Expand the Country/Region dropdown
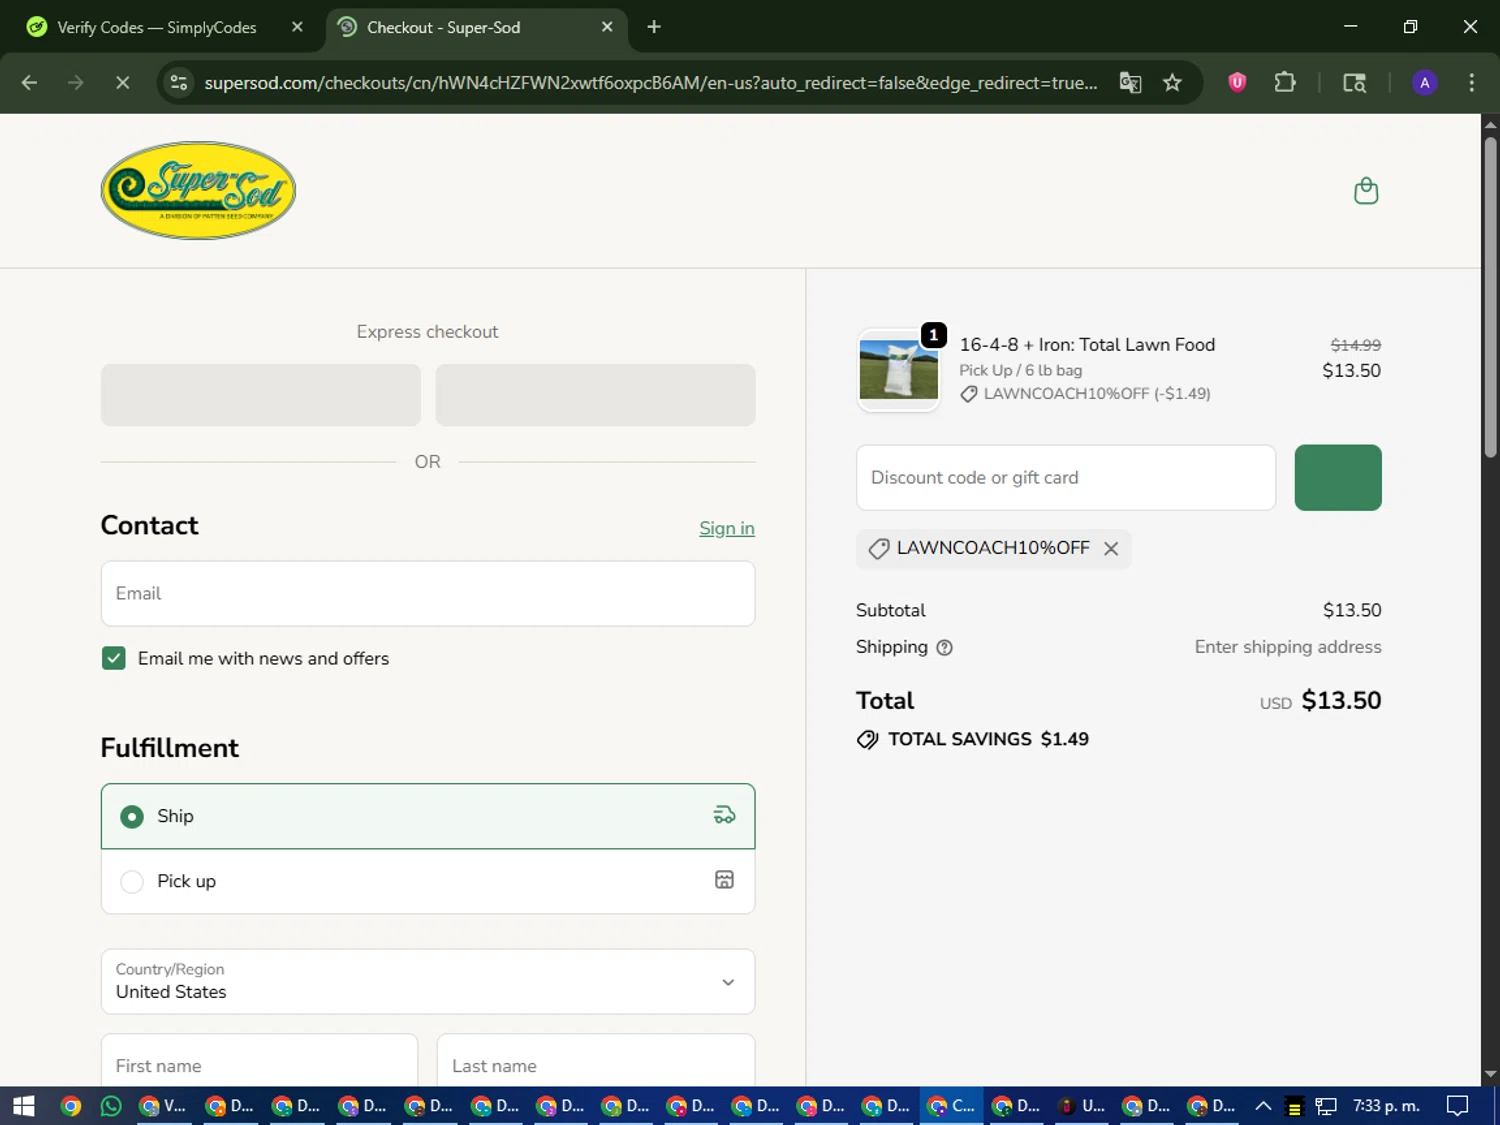 428,981
